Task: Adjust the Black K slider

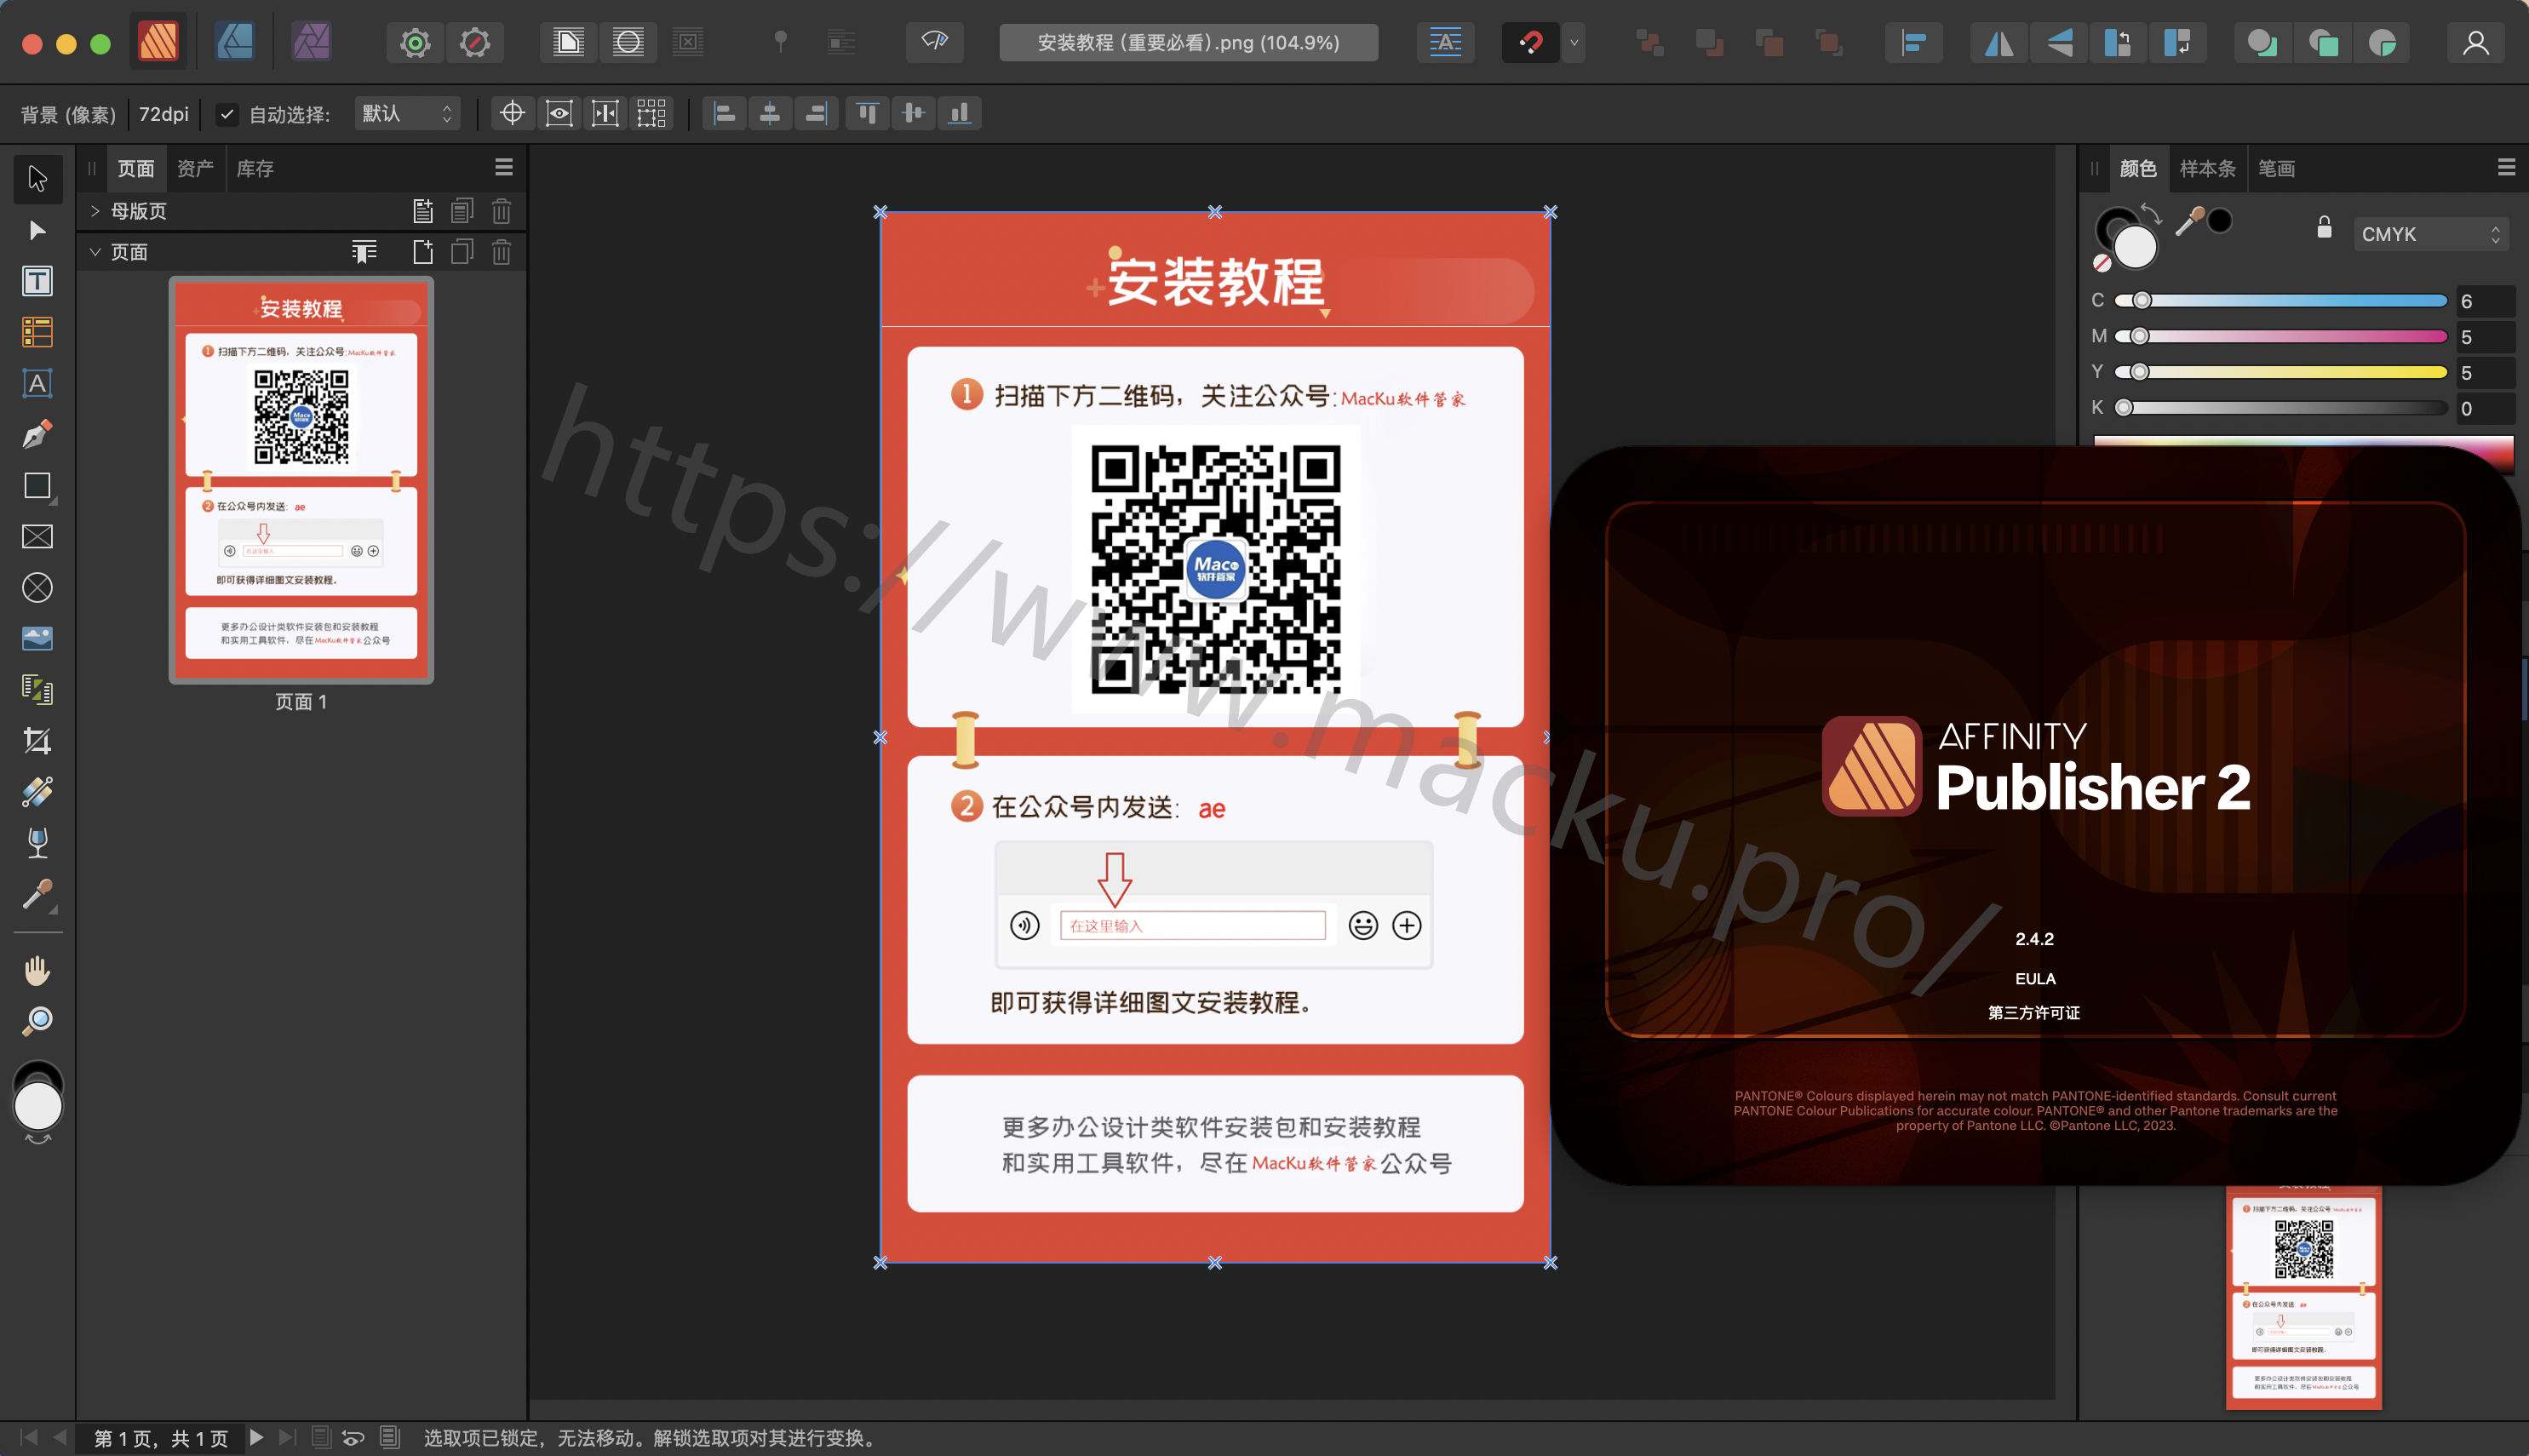Action: pos(2281,407)
